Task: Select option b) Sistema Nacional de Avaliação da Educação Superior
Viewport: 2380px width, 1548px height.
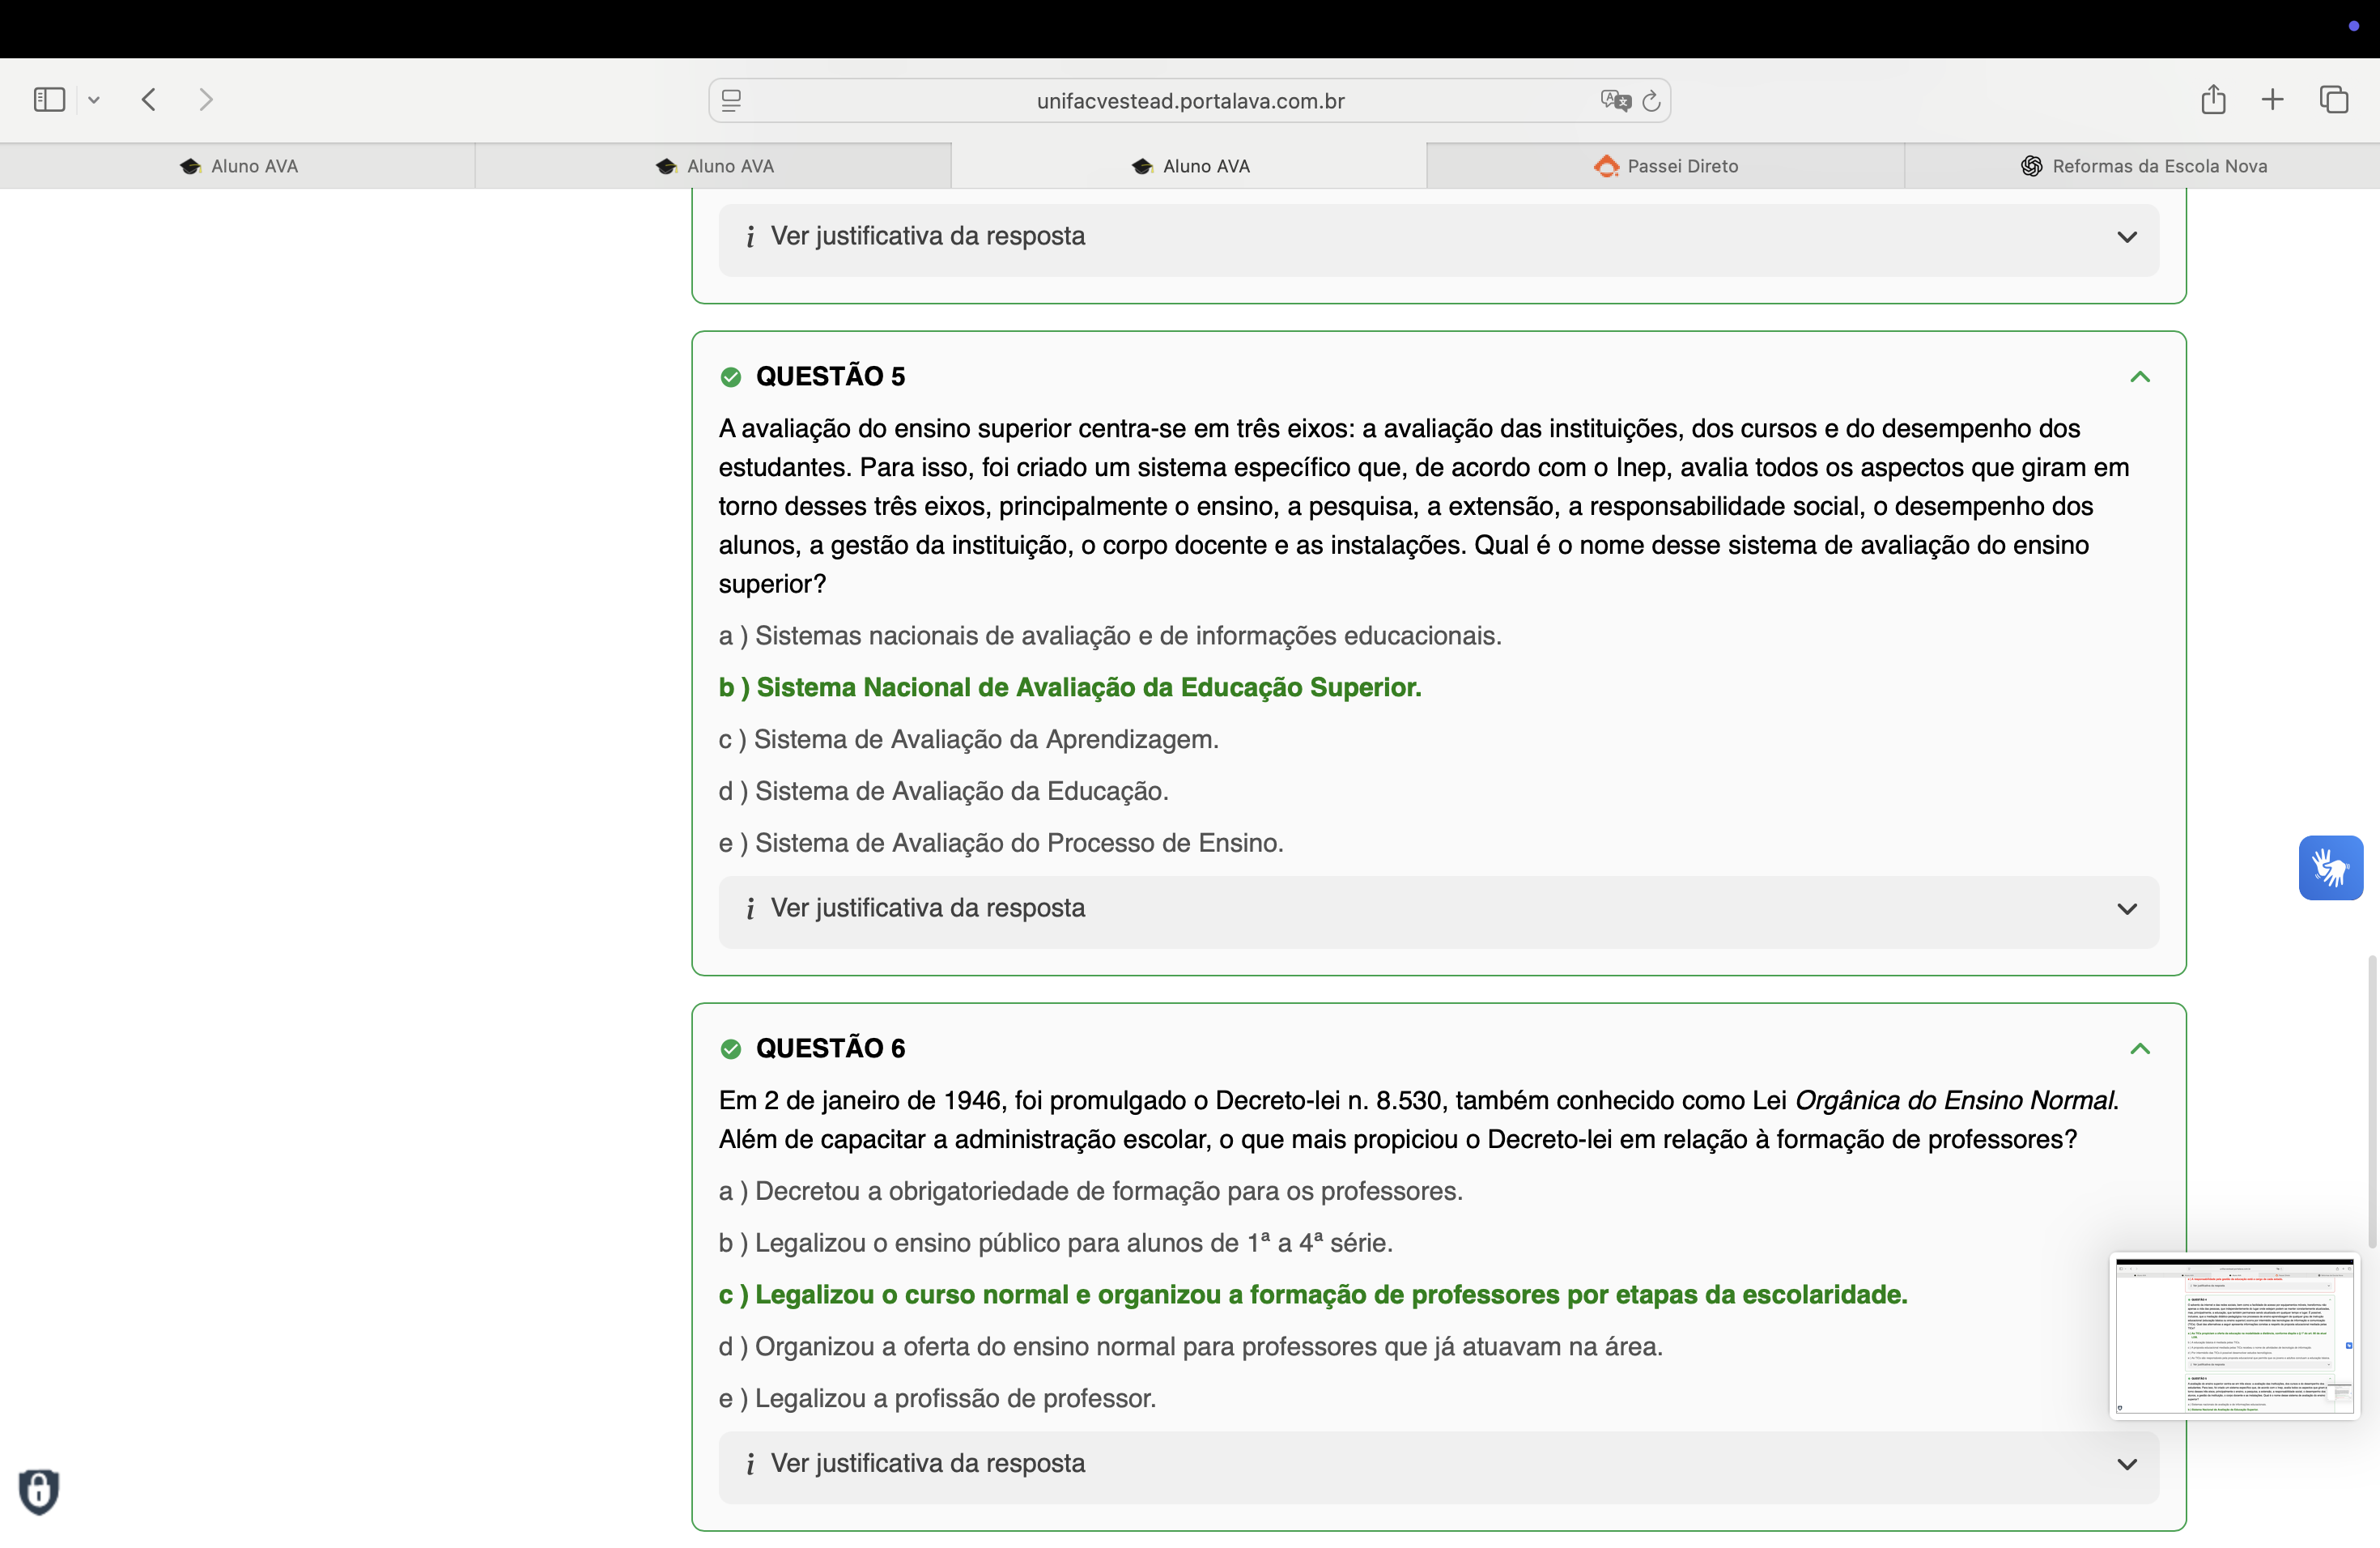Action: pyautogui.click(x=1070, y=688)
